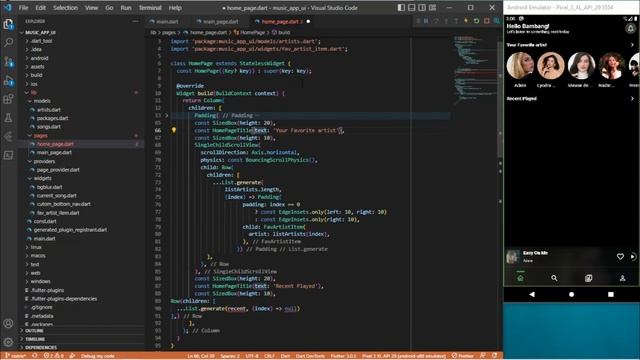This screenshot has width=640, height=360.
Task: Expand the assets folder
Action: tap(37, 67)
